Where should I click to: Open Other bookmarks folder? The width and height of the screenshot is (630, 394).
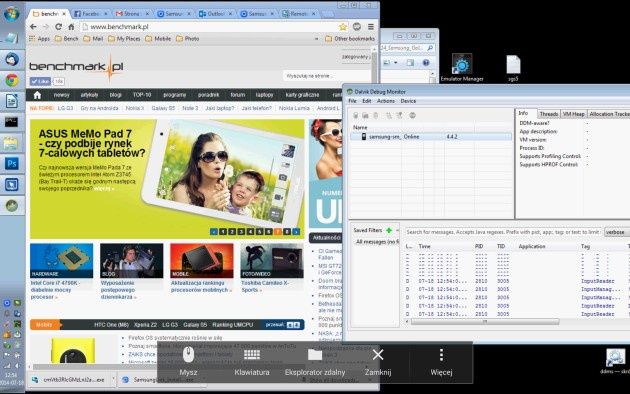[350, 39]
